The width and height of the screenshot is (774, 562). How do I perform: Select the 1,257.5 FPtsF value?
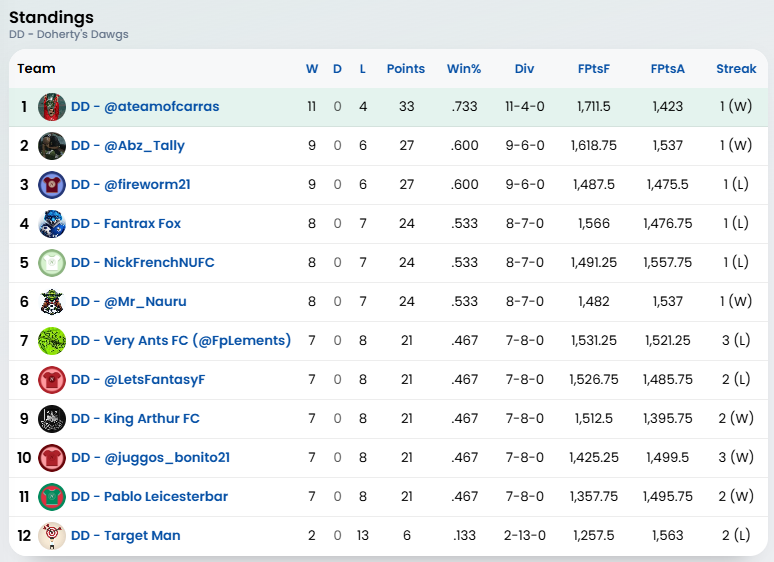click(x=594, y=535)
